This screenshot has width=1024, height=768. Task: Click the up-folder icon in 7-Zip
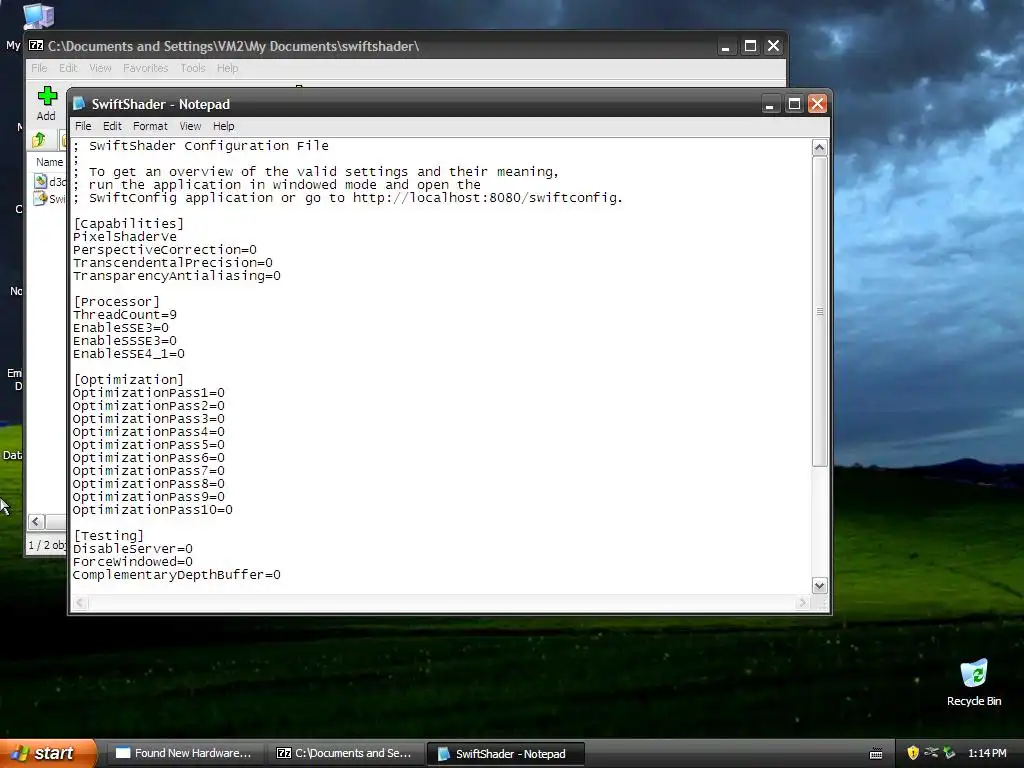39,139
